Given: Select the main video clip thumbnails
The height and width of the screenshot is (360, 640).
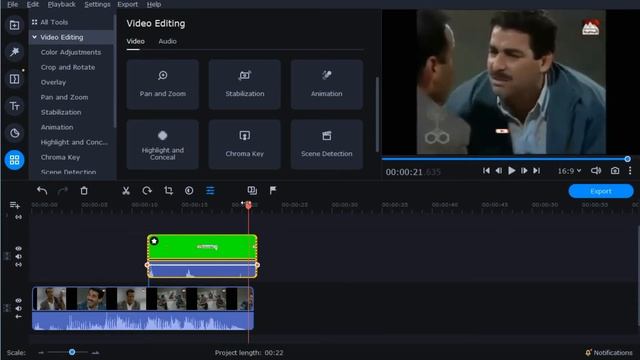Looking at the screenshot, I should (143, 299).
